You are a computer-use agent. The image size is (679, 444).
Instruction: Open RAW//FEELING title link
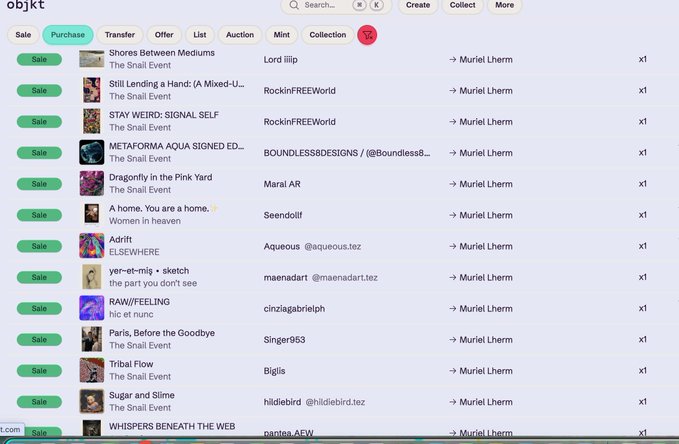(x=139, y=302)
